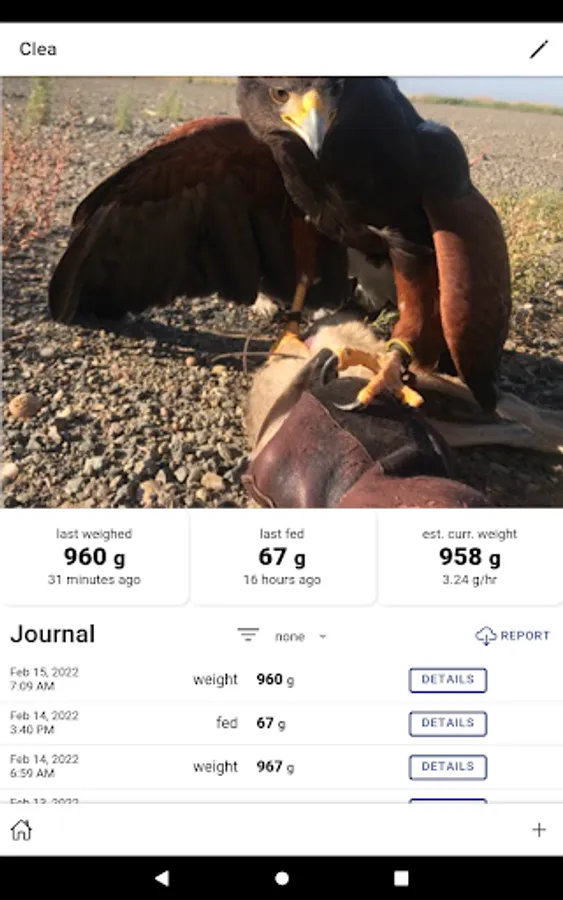
Task: Open DETAILS for 960 g weight entry
Action: (448, 680)
